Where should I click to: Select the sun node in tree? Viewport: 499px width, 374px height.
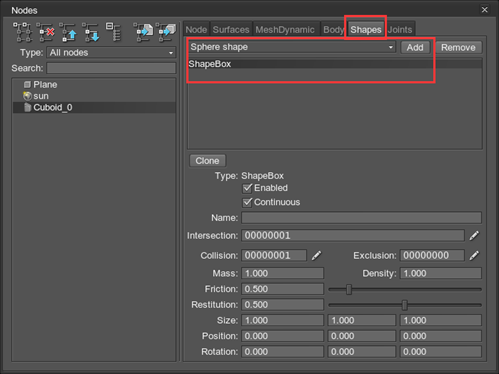point(94,96)
